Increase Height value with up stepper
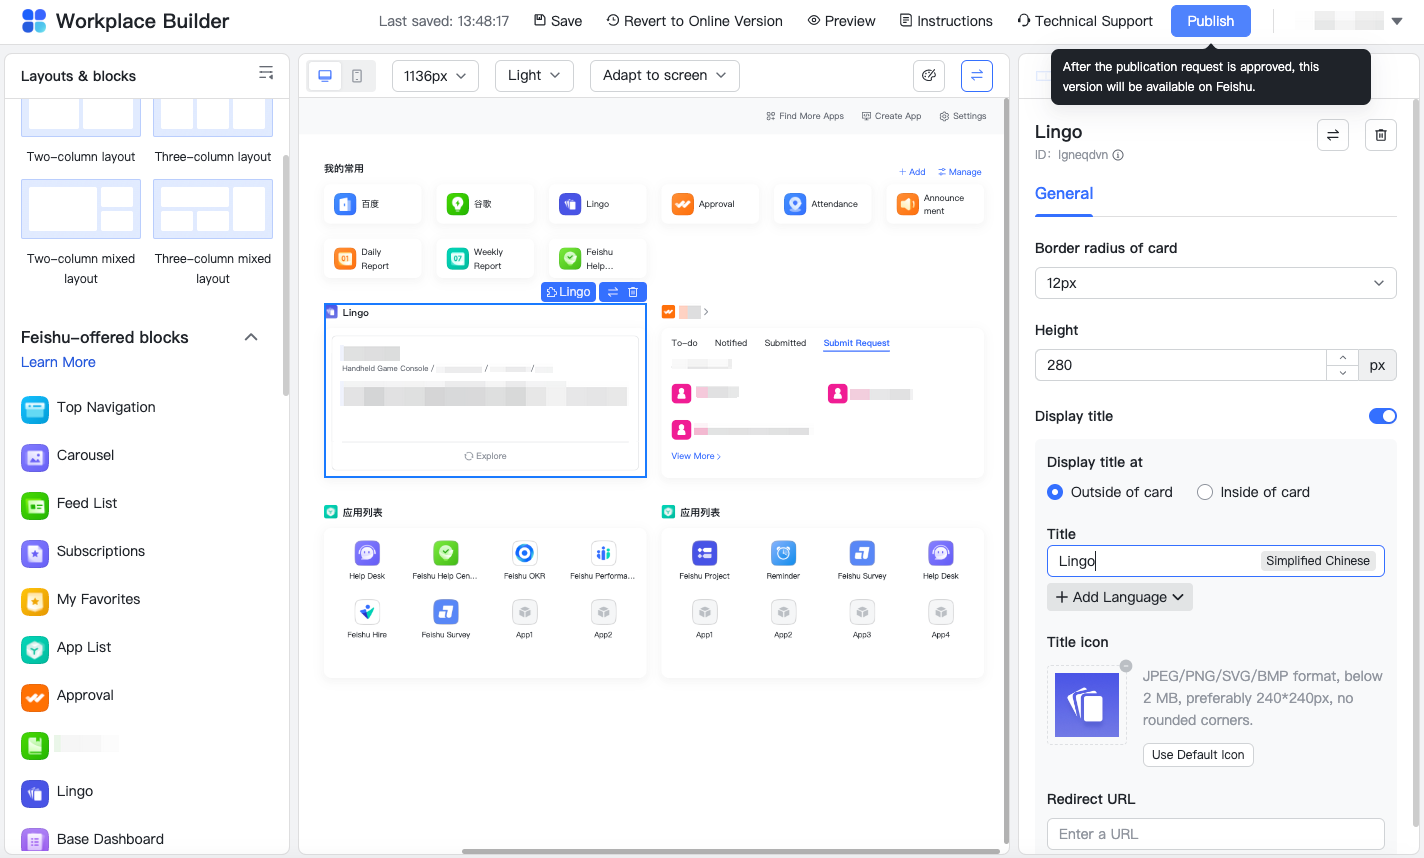The image size is (1424, 858). [1342, 358]
